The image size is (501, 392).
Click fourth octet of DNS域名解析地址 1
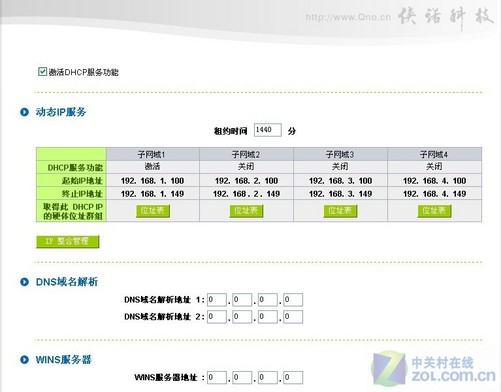tap(293, 300)
